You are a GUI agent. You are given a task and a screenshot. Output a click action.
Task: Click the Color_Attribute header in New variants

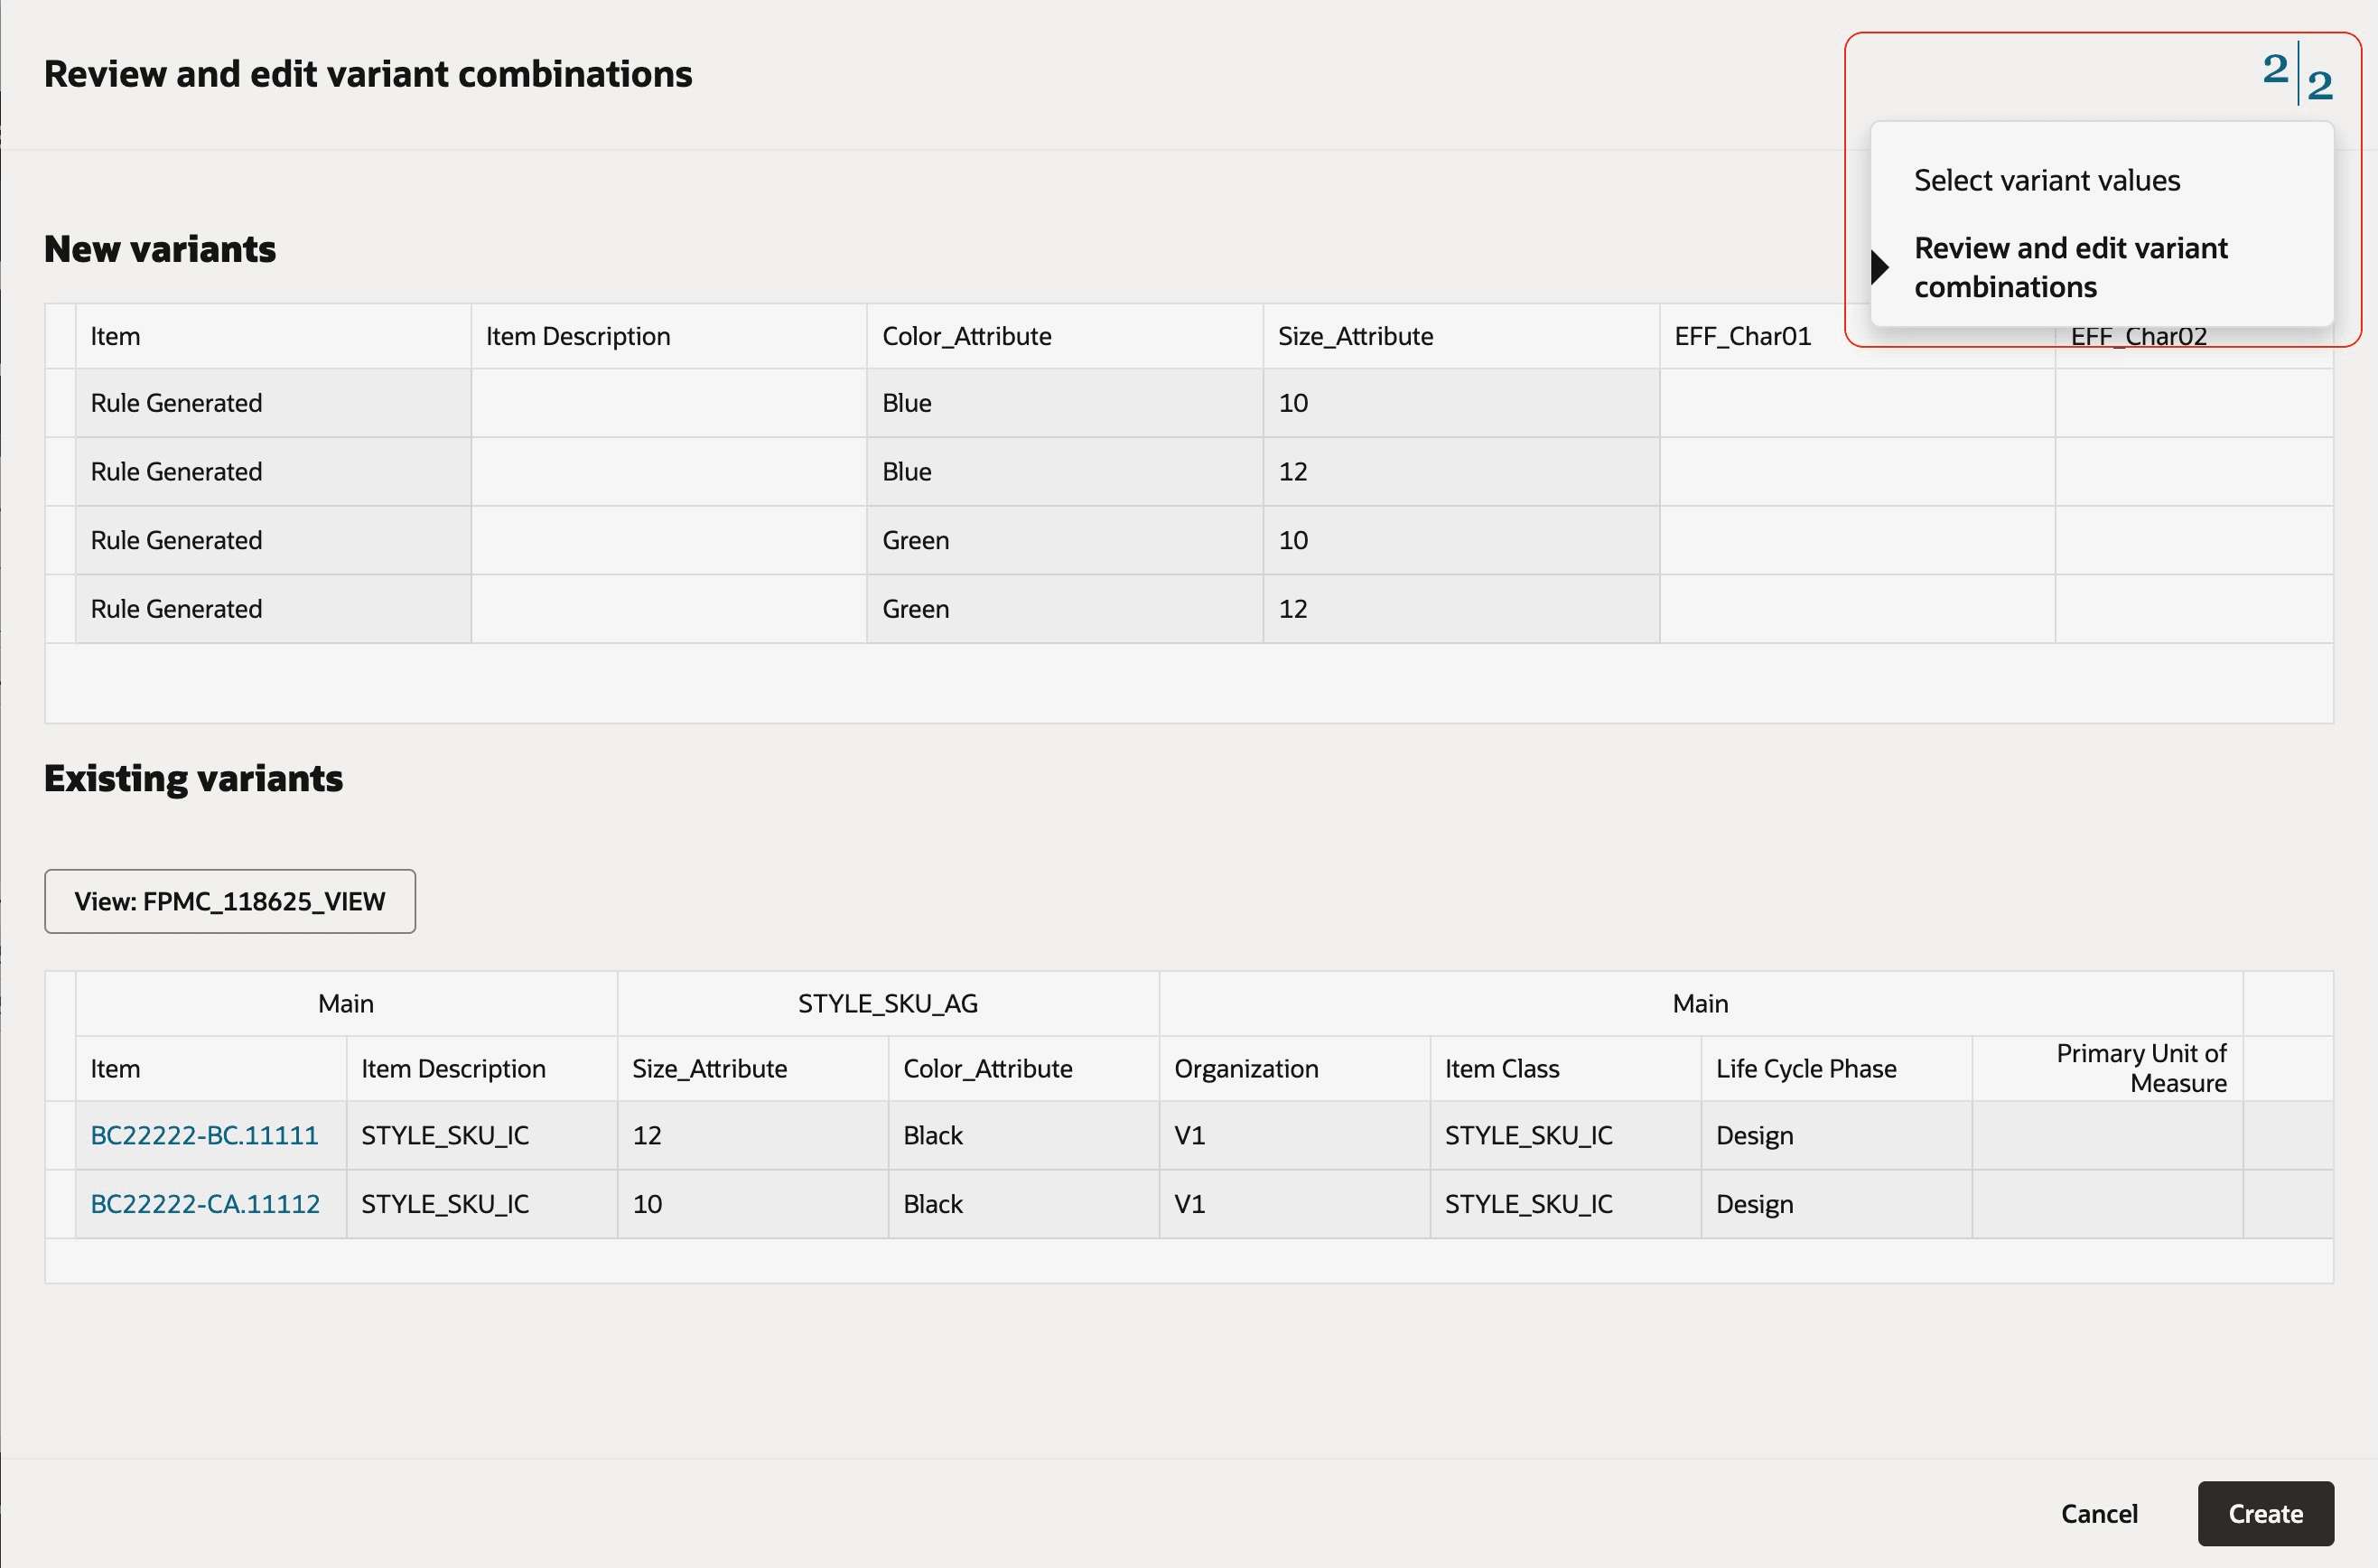point(966,337)
